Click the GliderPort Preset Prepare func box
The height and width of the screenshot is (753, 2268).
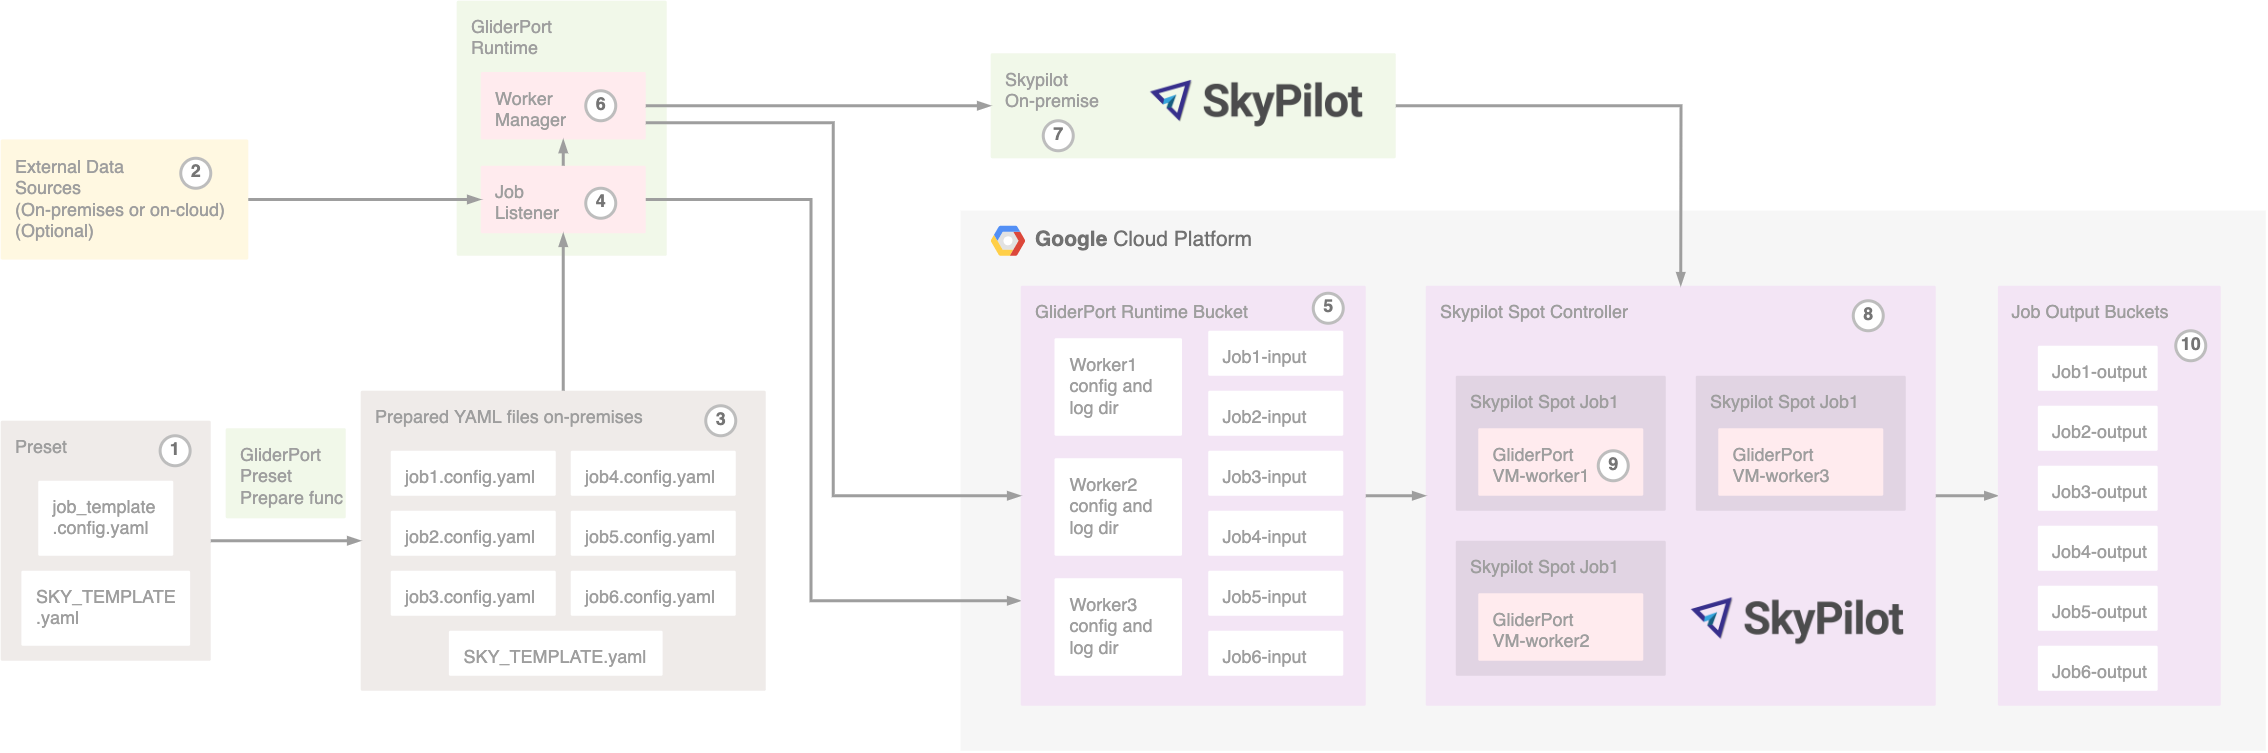[x=286, y=474]
